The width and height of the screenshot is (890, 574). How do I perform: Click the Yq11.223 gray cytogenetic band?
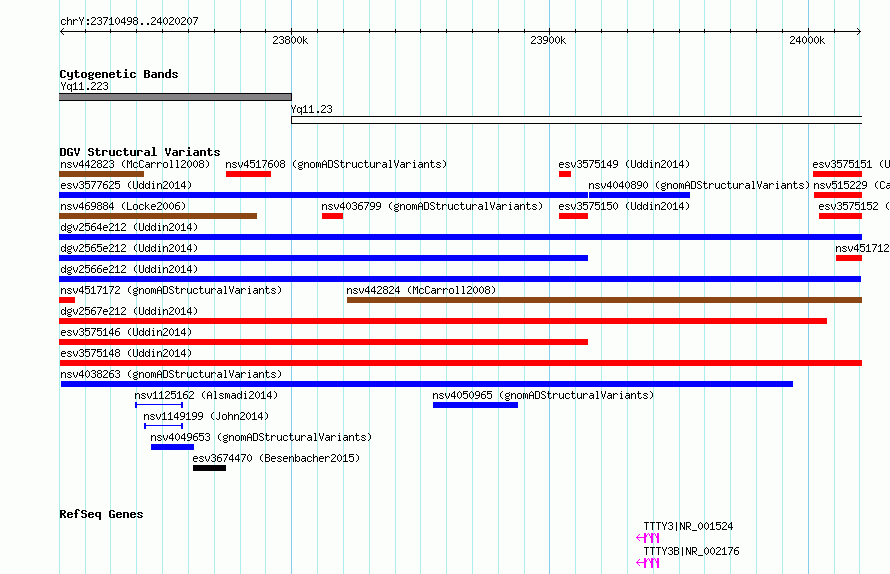(175, 97)
